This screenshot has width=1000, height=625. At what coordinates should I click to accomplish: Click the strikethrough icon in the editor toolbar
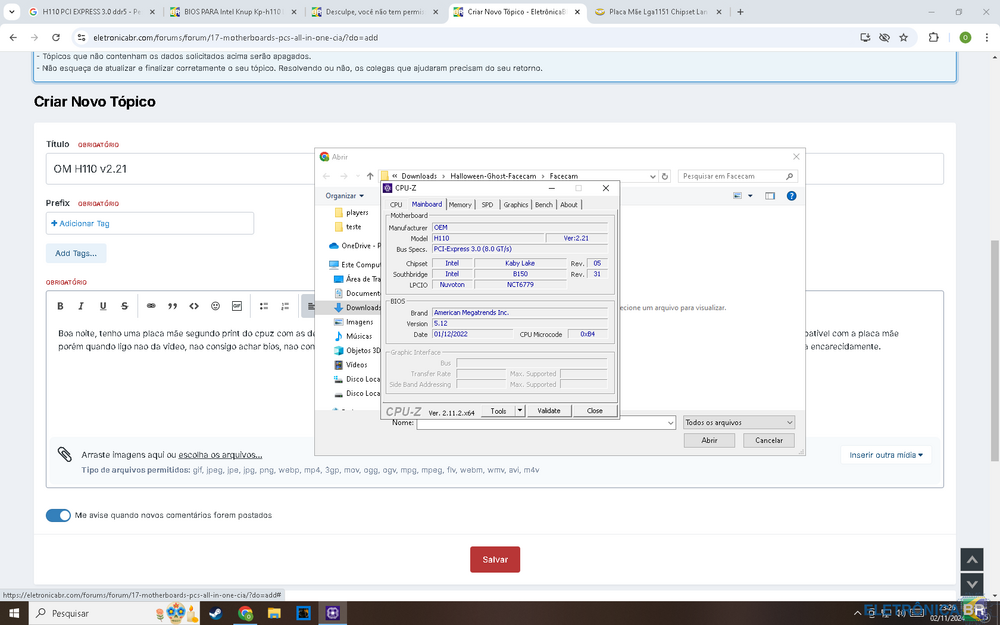coord(124,306)
